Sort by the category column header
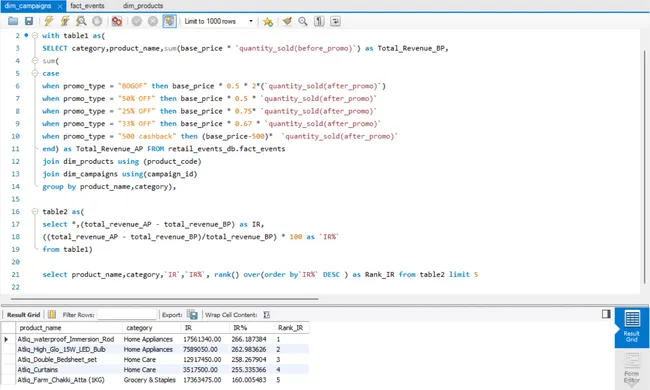The image size is (650, 390). pyautogui.click(x=151, y=328)
